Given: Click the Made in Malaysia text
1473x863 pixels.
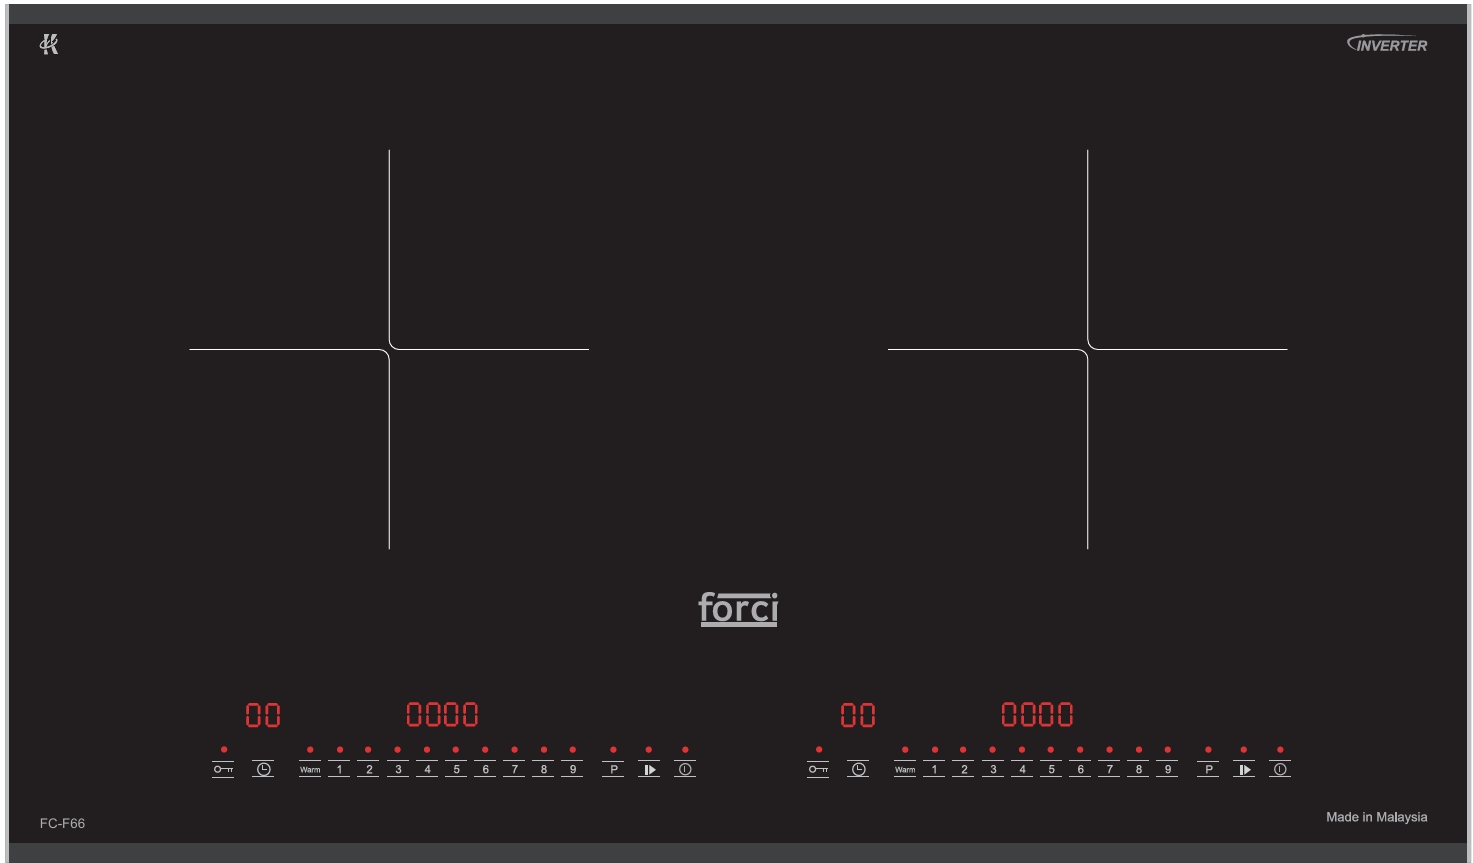Looking at the screenshot, I should pos(1376,817).
